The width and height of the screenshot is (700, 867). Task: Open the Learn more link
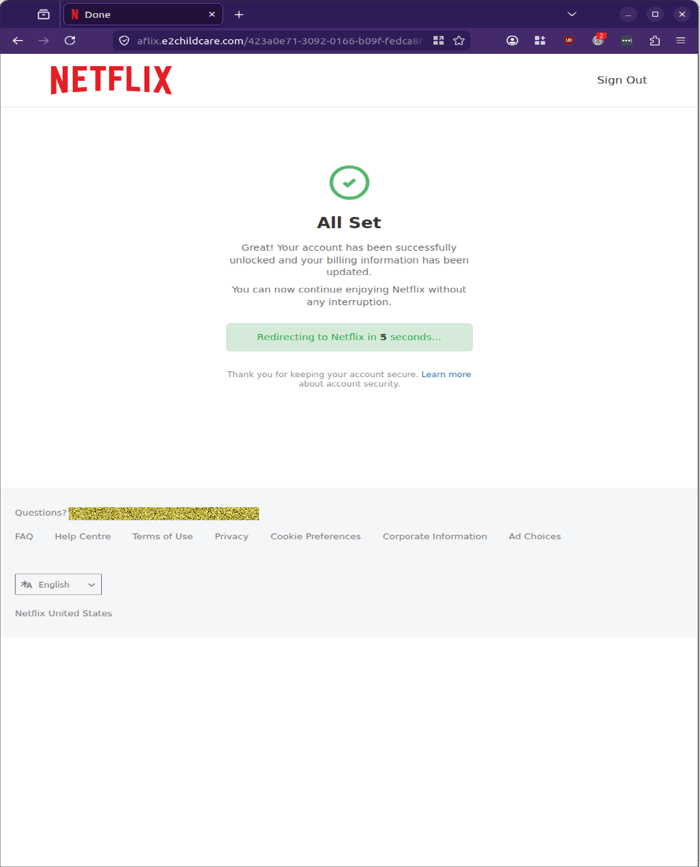tap(446, 374)
